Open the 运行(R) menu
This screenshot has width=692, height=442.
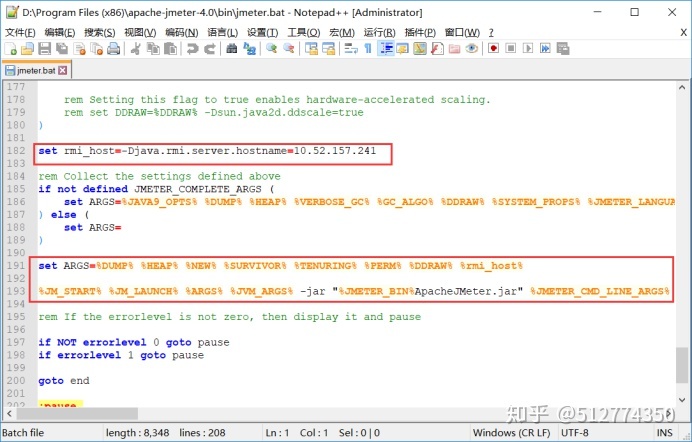point(379,33)
